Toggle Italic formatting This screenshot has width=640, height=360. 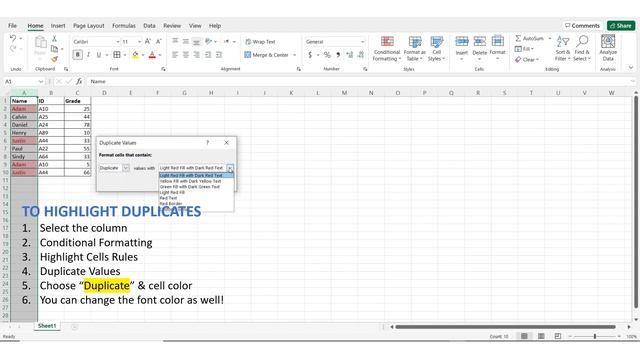(x=88, y=55)
